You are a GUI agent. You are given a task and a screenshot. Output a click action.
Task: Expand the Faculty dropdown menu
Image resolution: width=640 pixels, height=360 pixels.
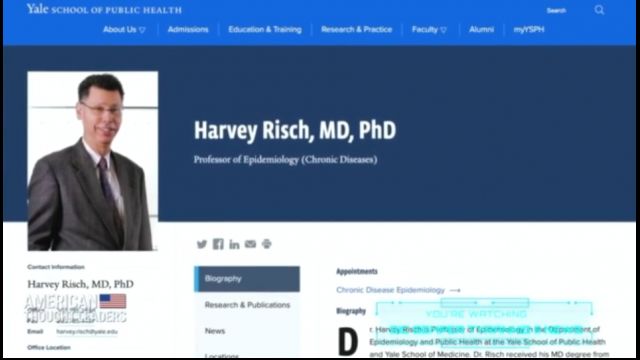click(429, 29)
